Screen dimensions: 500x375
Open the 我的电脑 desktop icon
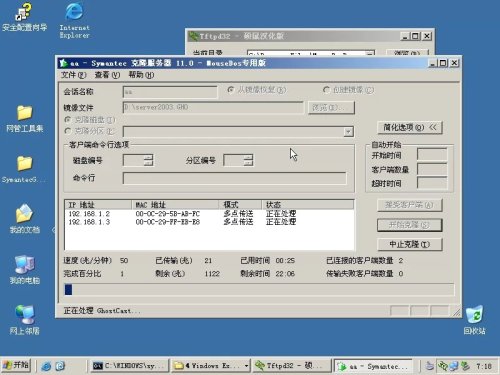[x=24, y=270]
